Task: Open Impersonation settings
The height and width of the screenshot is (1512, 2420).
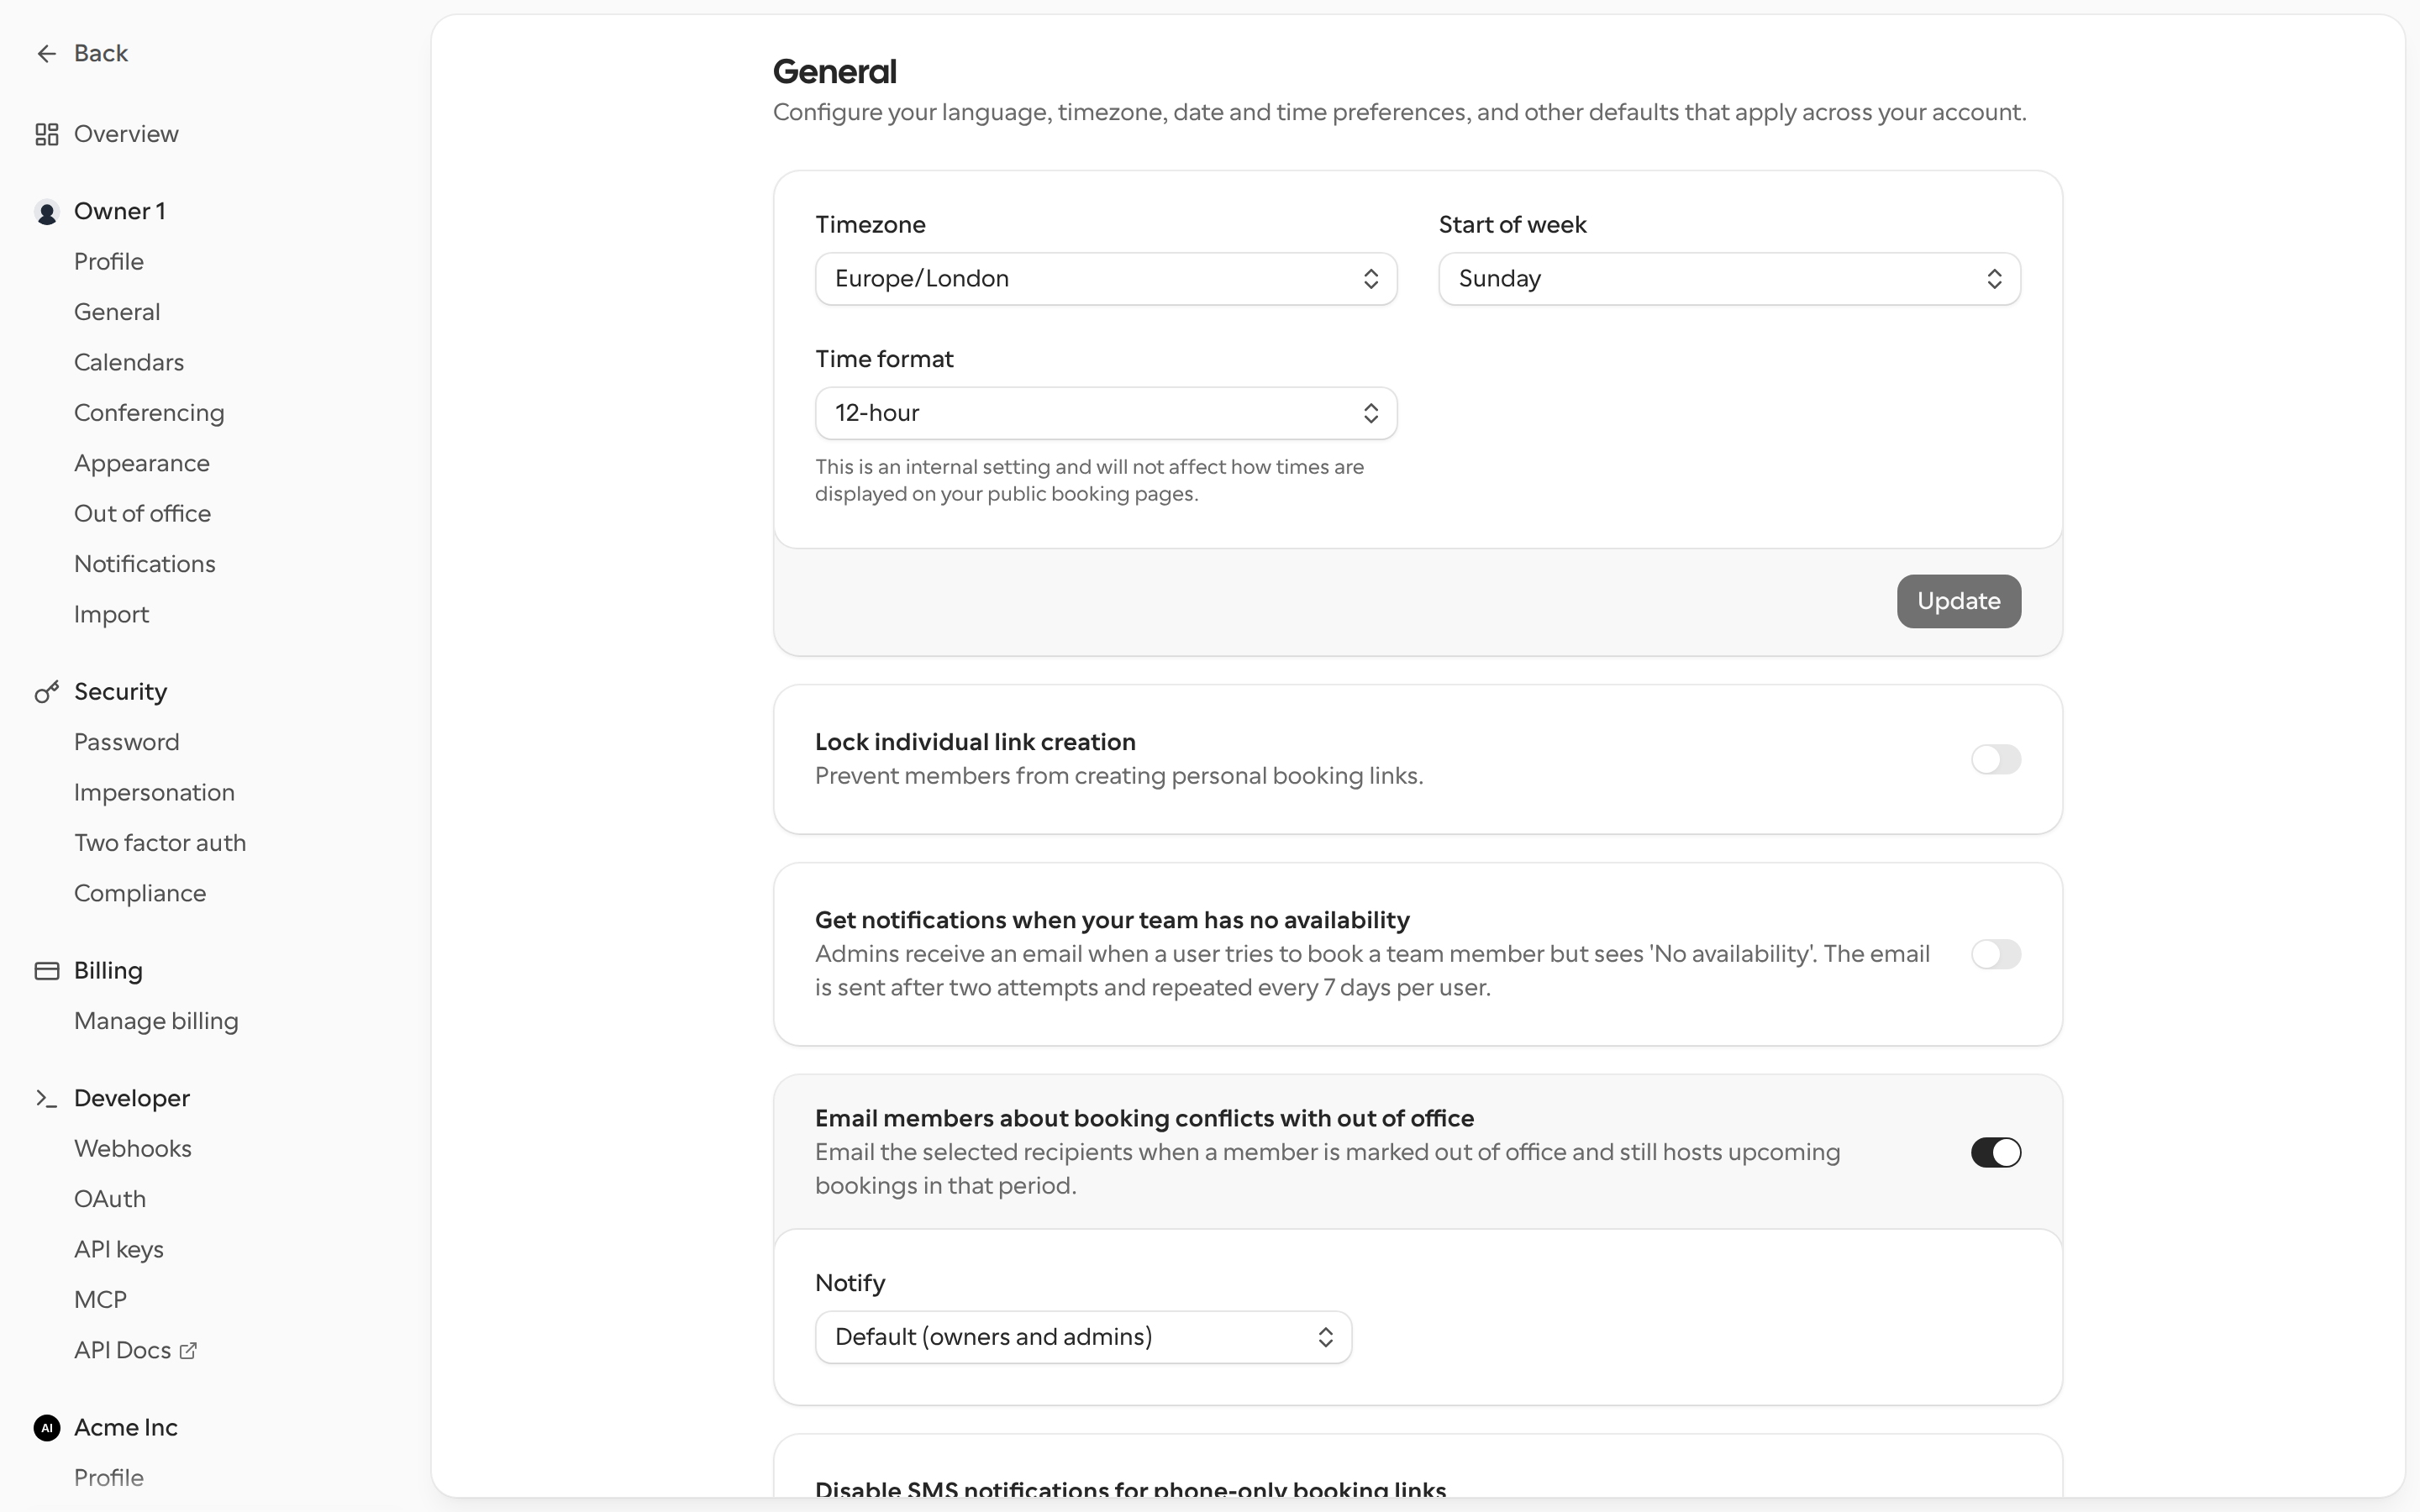Action: coord(154,793)
